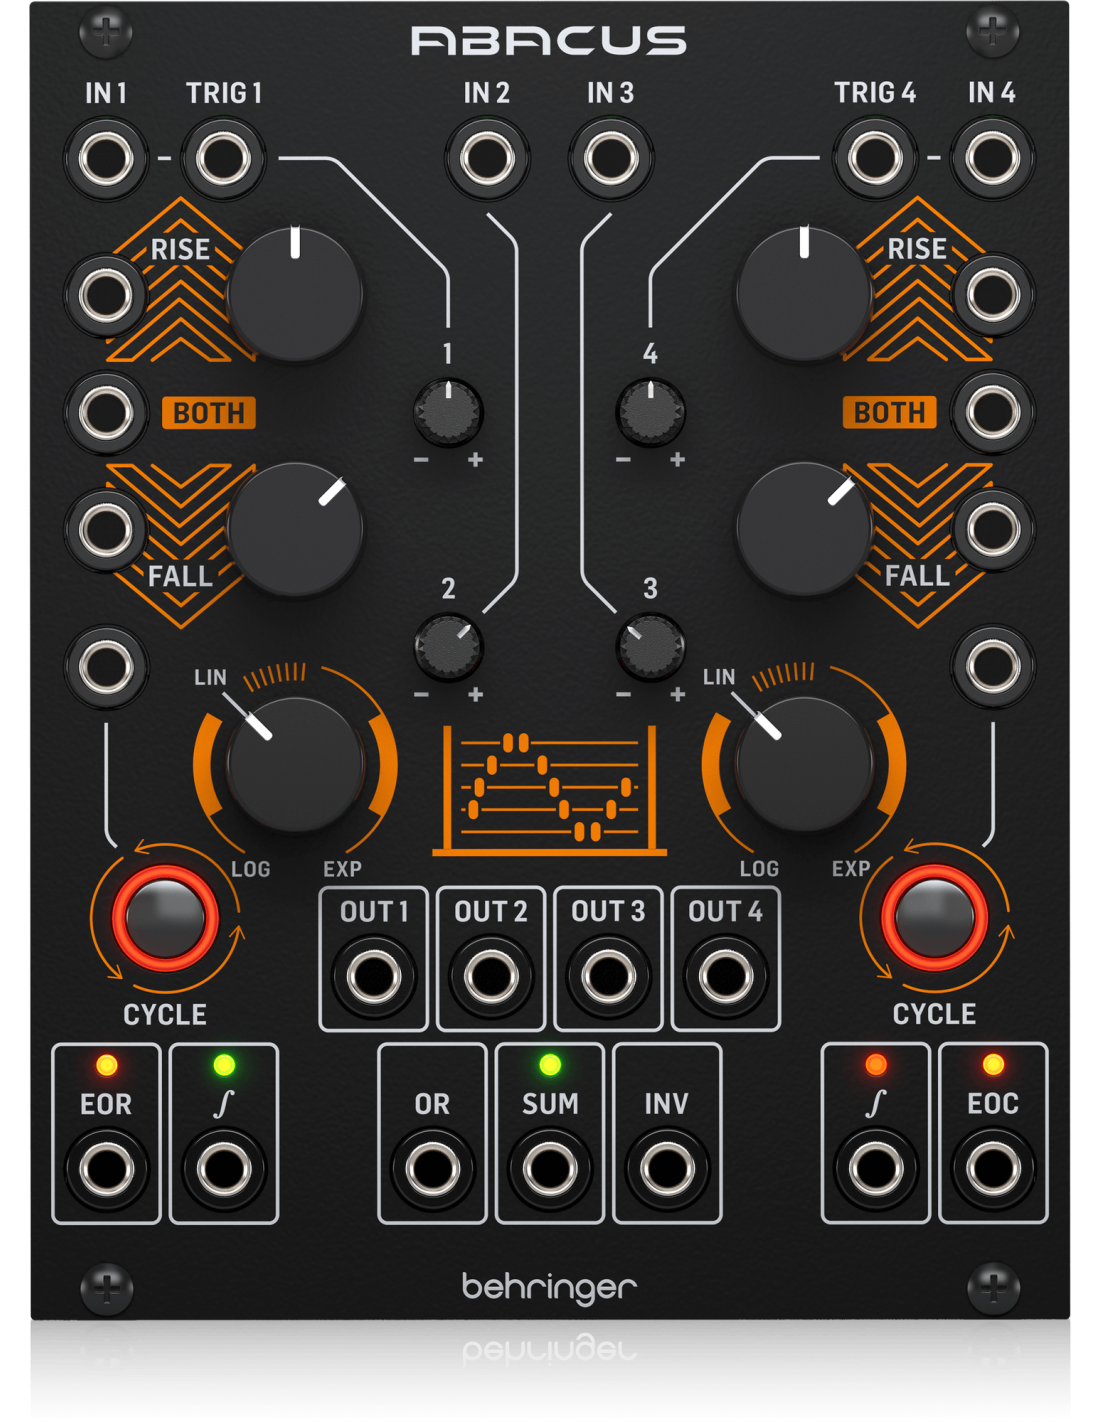Click the behringer brand logo

pyautogui.click(x=549, y=1288)
